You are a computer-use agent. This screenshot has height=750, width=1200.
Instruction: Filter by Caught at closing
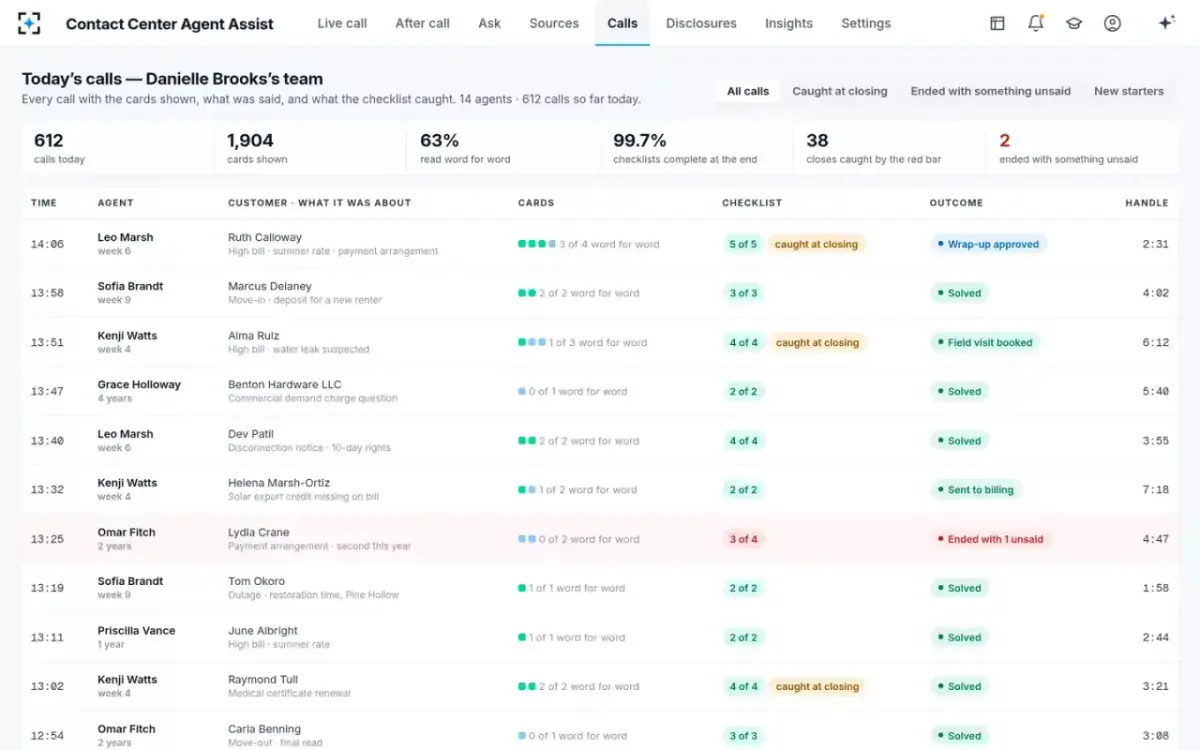[840, 91]
